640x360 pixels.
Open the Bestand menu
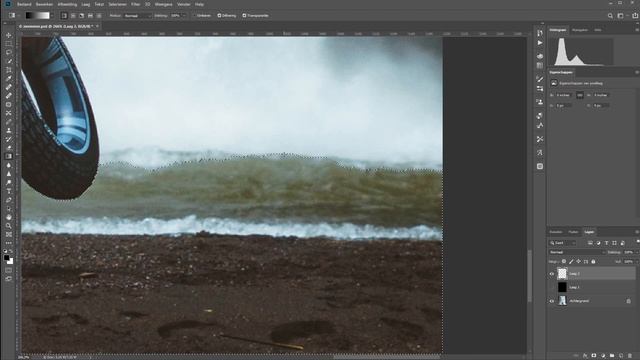tap(24, 4)
